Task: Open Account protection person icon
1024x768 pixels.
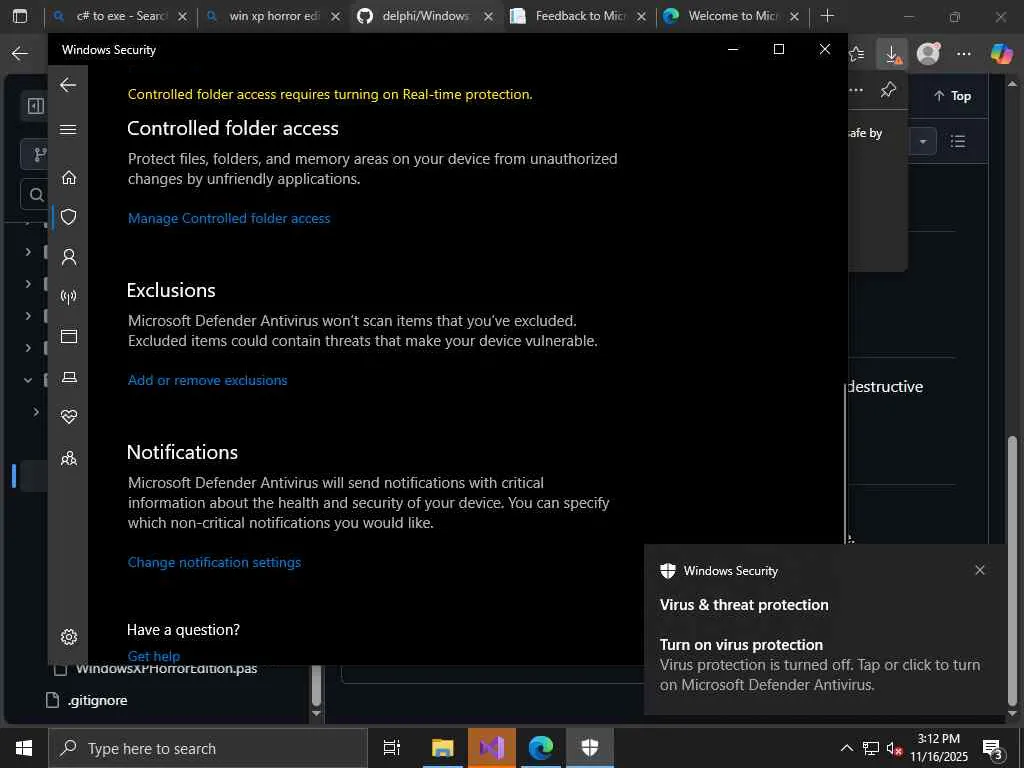Action: tap(69, 257)
